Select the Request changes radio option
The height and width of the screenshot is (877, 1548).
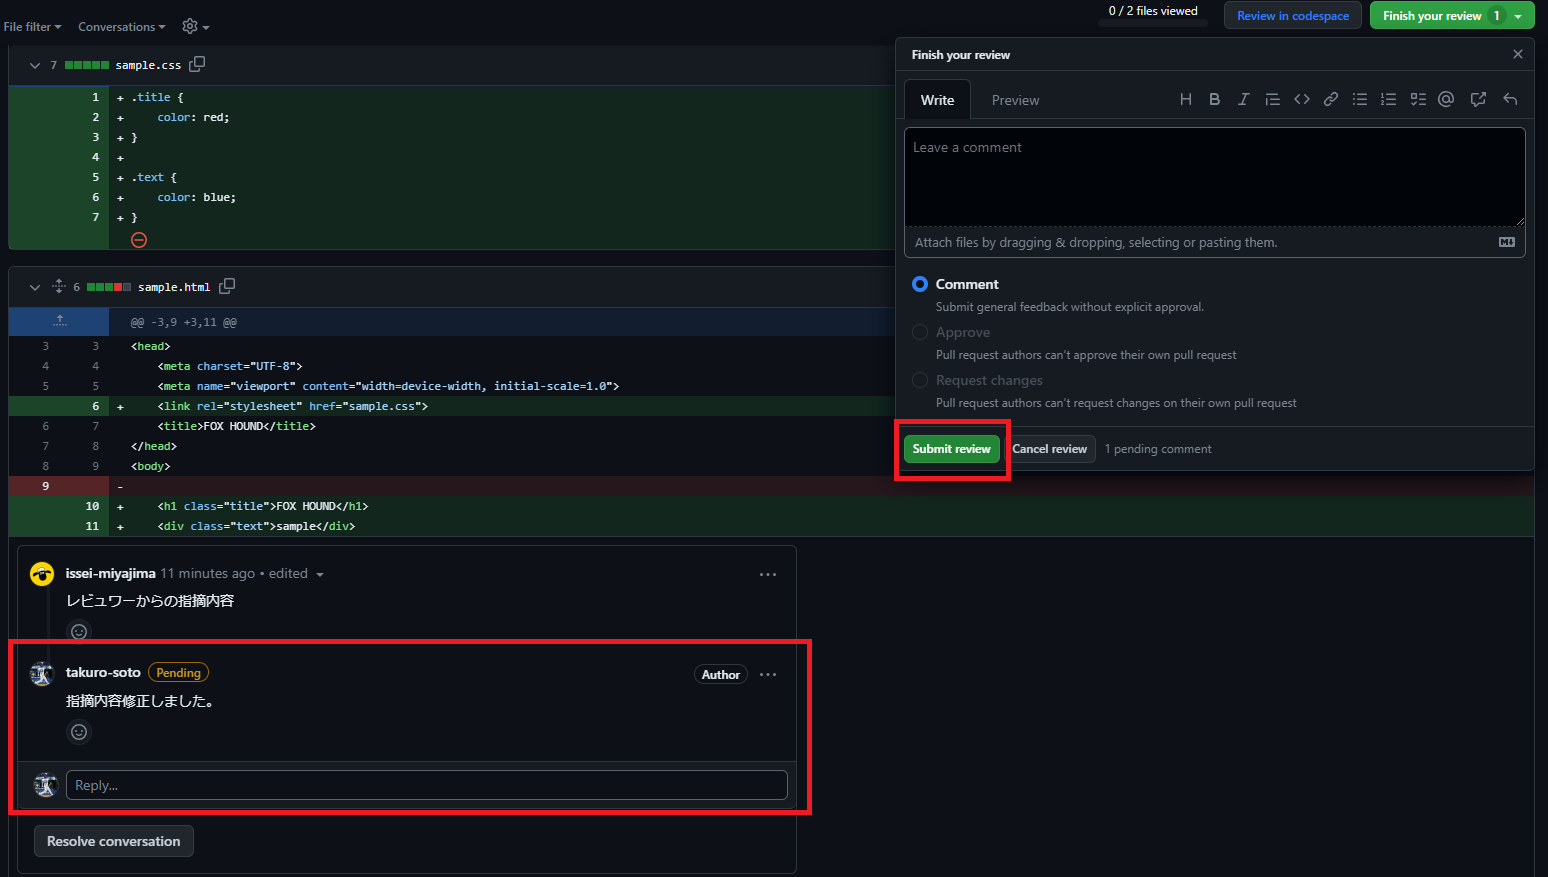(x=920, y=380)
